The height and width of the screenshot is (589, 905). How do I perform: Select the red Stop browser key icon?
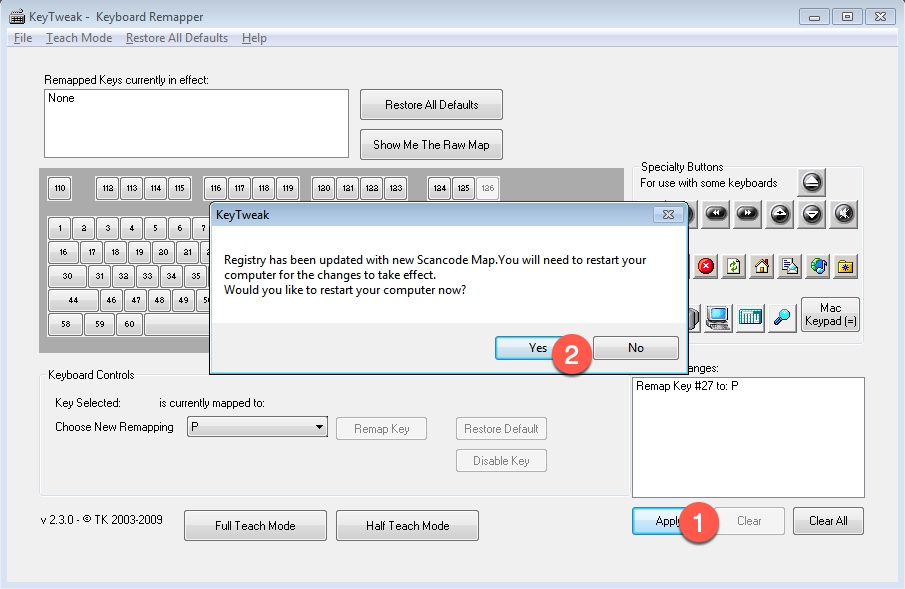click(706, 266)
